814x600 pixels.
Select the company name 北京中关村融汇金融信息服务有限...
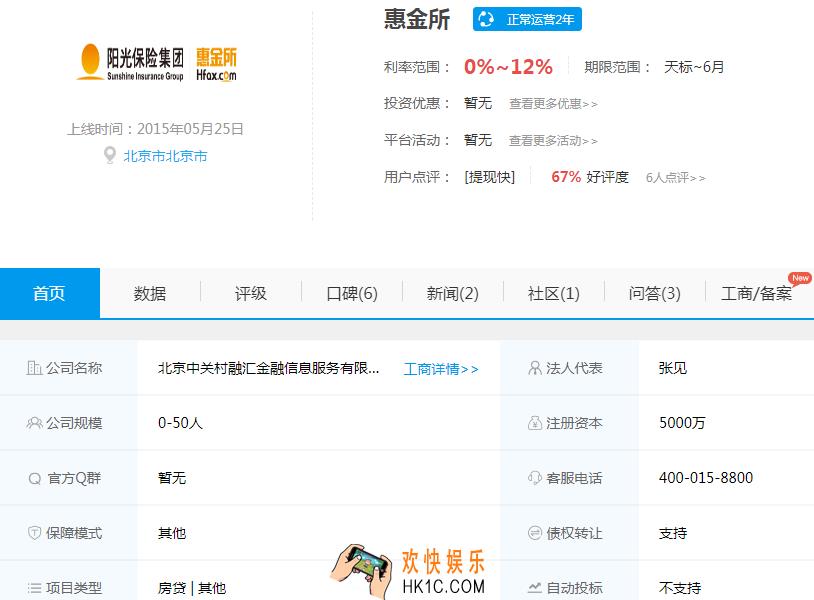268,369
